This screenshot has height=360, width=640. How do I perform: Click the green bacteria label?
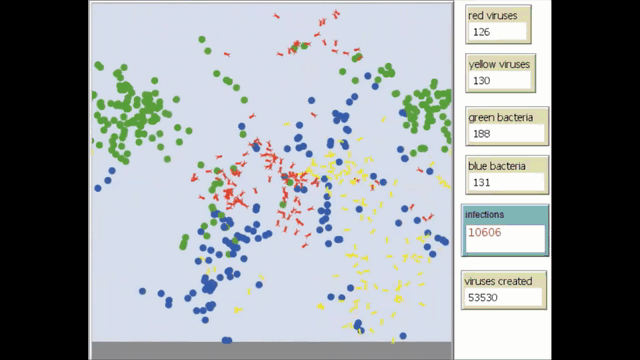501,118
